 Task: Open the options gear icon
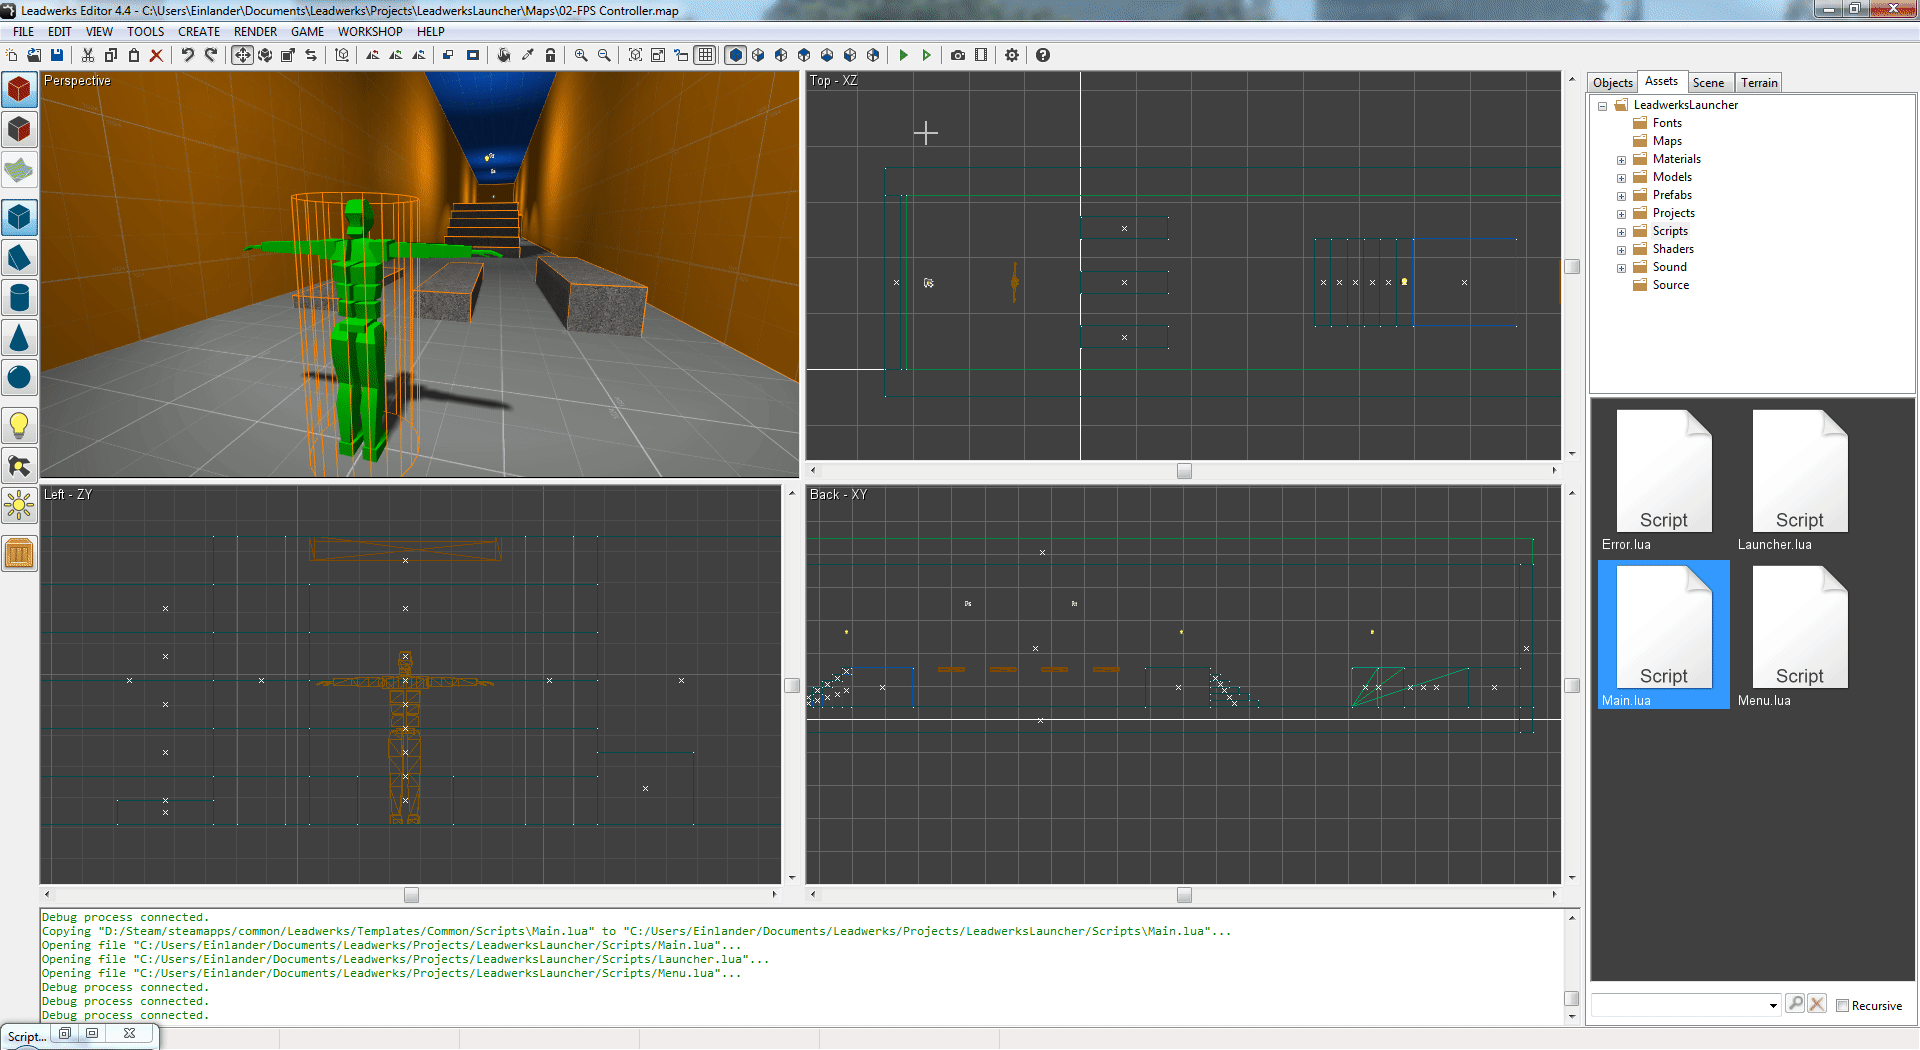[x=1012, y=55]
